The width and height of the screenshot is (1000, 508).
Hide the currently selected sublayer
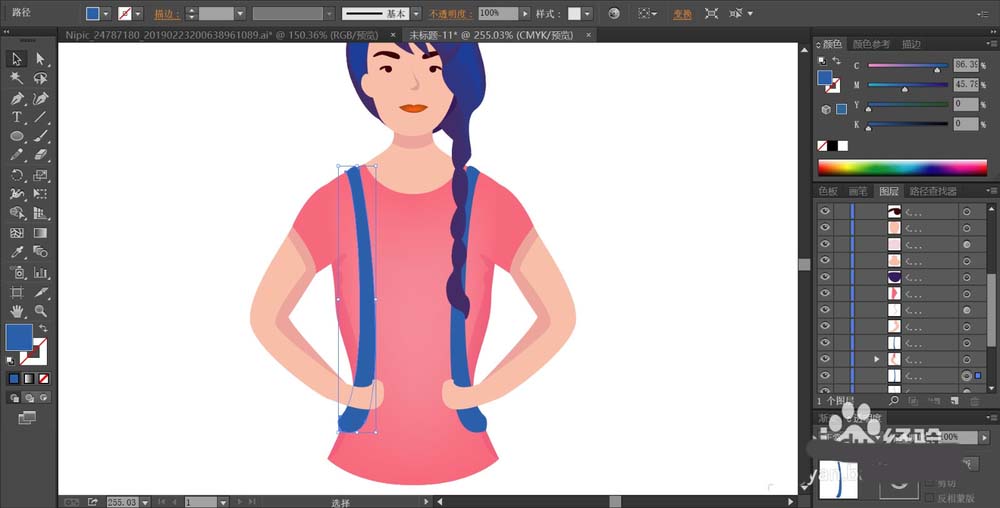[825, 375]
